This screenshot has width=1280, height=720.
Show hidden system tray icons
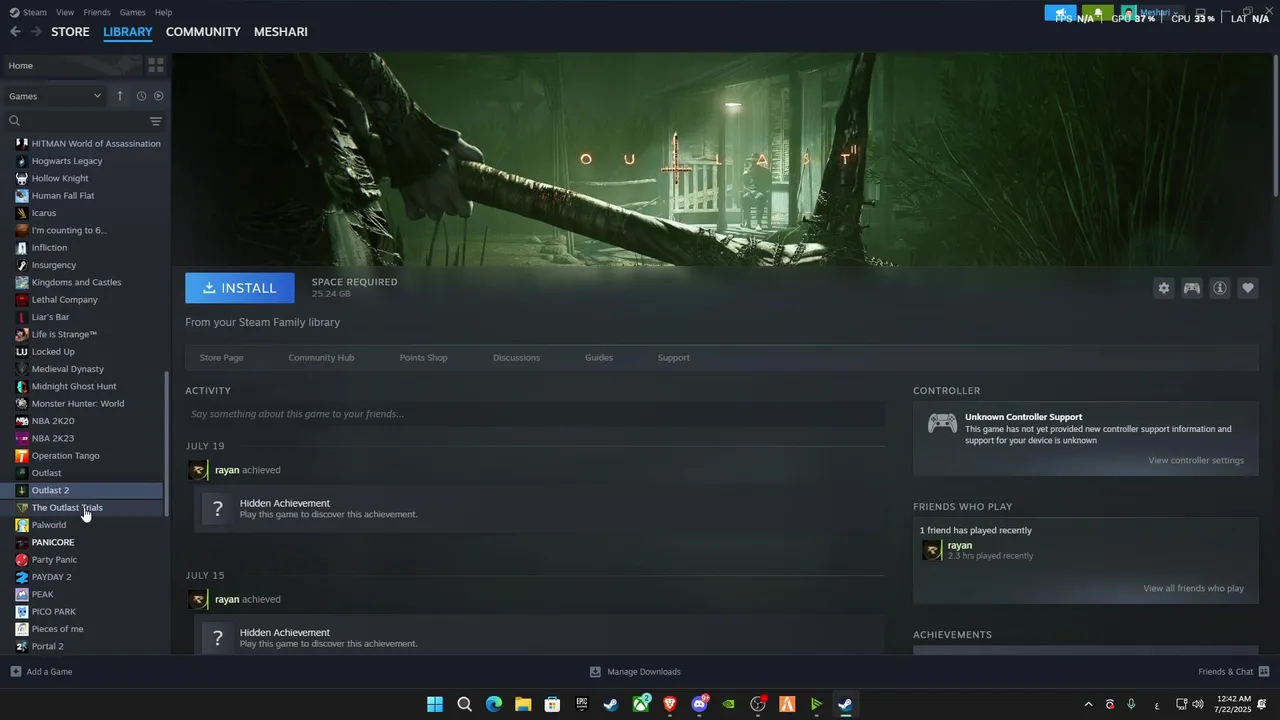[1088, 704]
